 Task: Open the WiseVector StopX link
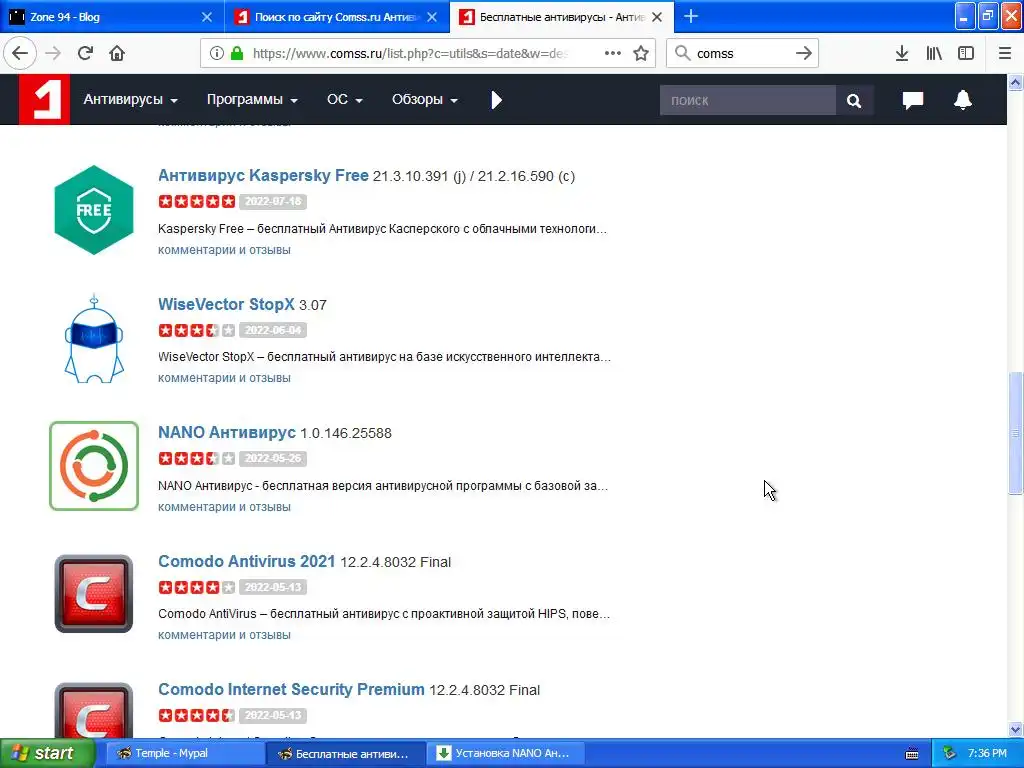pyautogui.click(x=226, y=304)
